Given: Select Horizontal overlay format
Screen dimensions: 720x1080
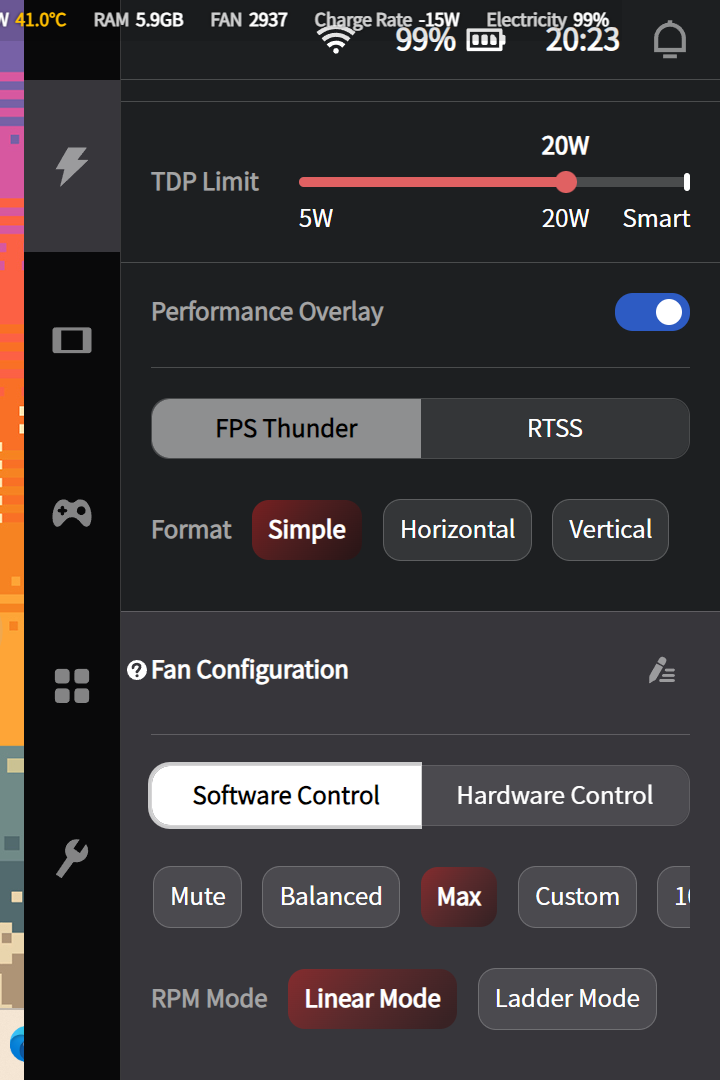Looking at the screenshot, I should [457, 530].
